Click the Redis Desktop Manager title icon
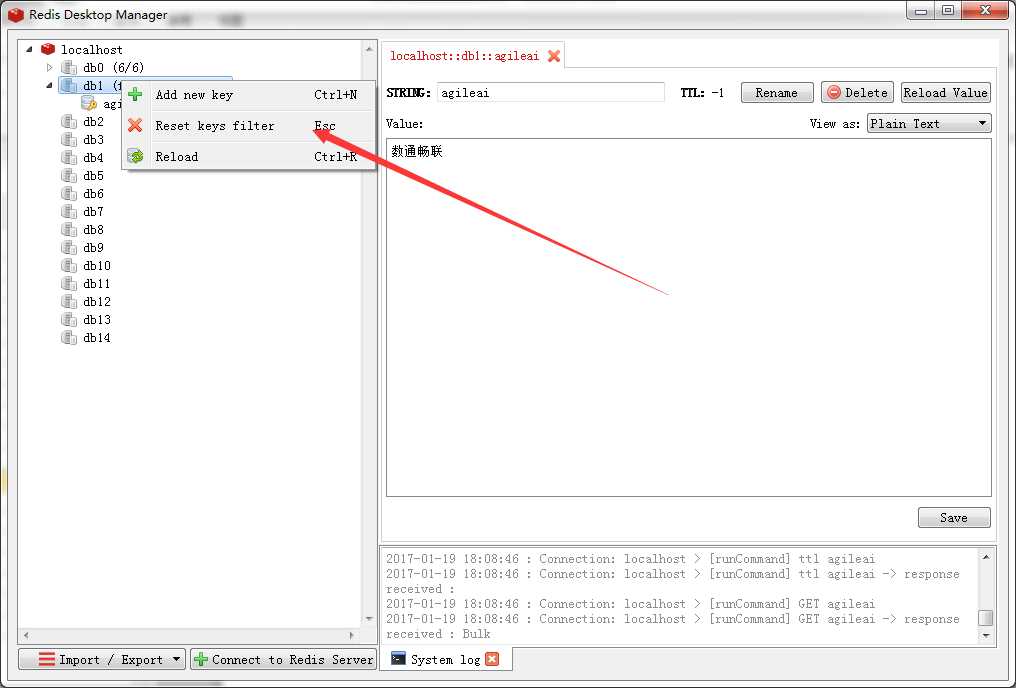This screenshot has width=1016, height=688. [16, 14]
